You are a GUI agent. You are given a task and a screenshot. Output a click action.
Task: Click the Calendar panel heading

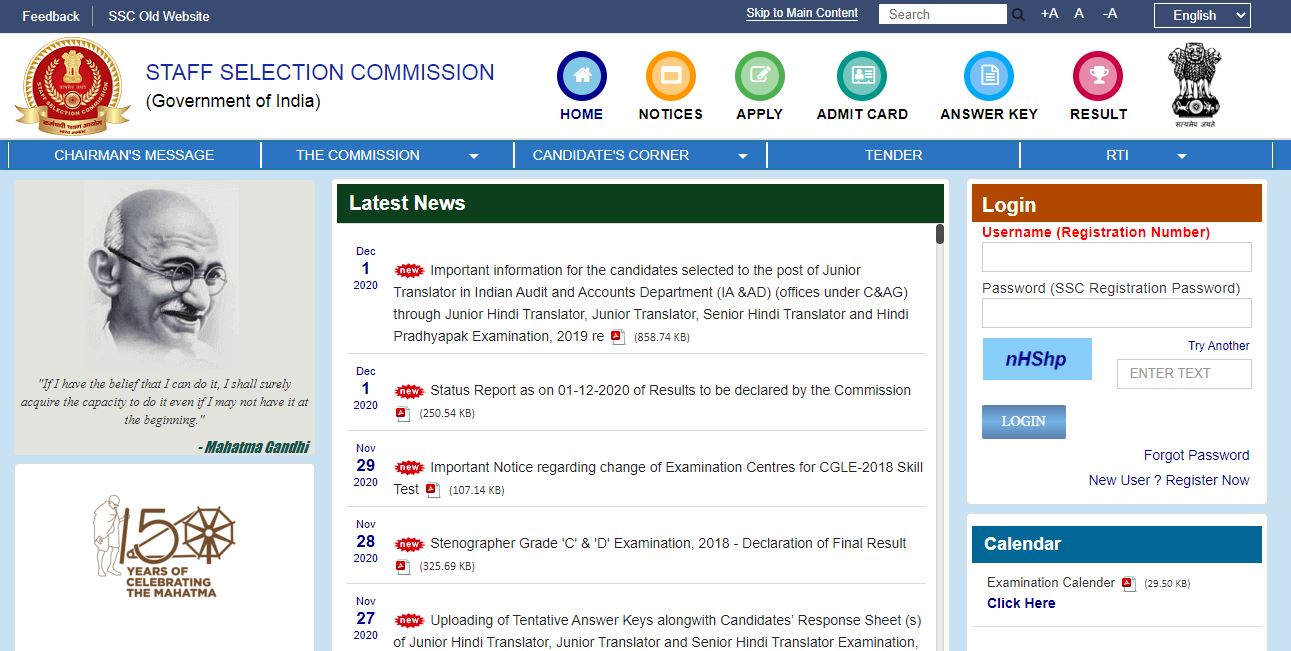pos(1022,544)
